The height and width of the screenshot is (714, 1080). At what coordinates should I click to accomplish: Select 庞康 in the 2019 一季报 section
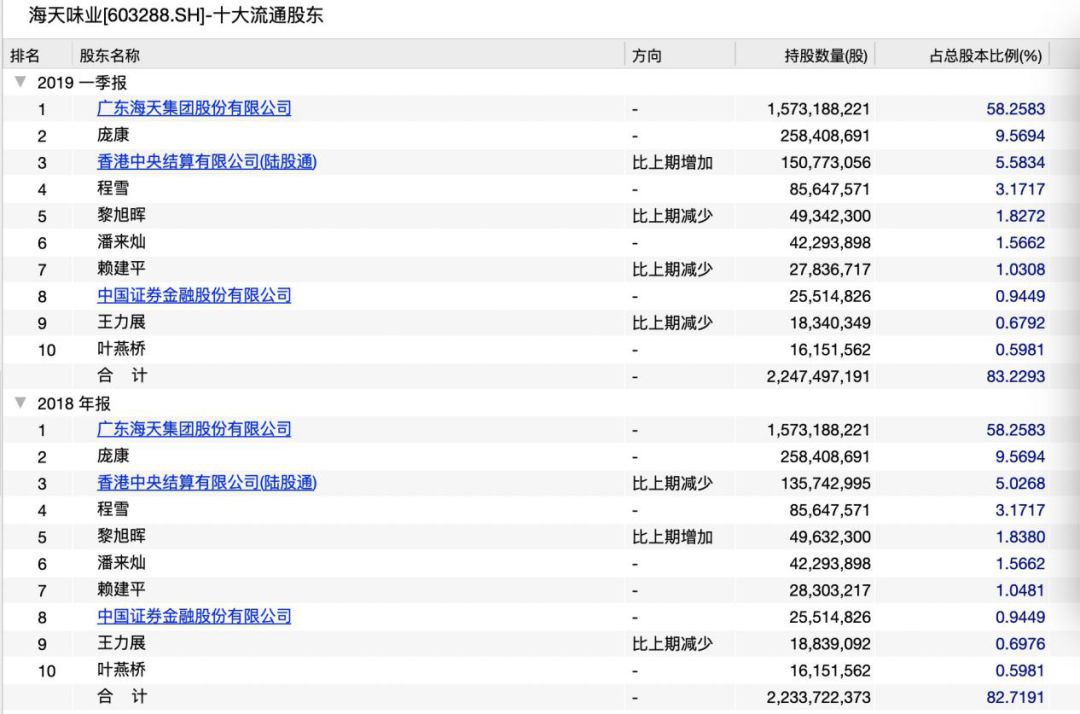point(113,135)
